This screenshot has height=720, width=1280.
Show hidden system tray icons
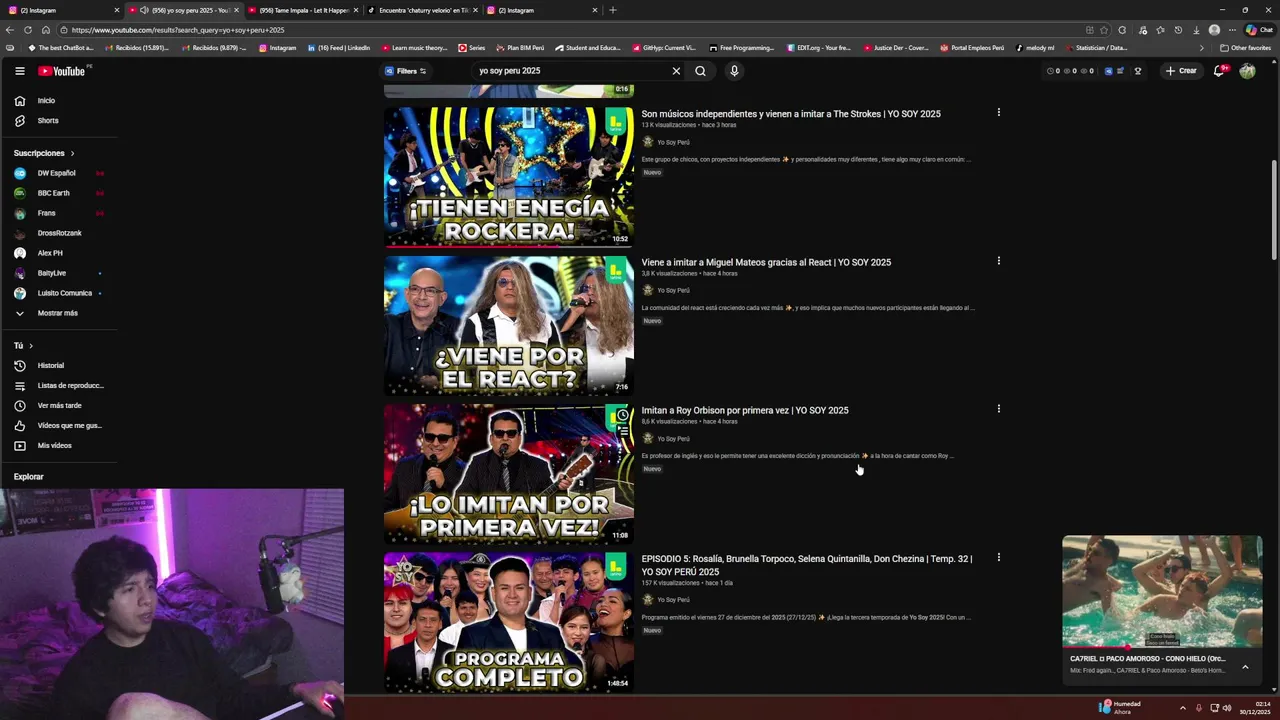tap(1183, 708)
